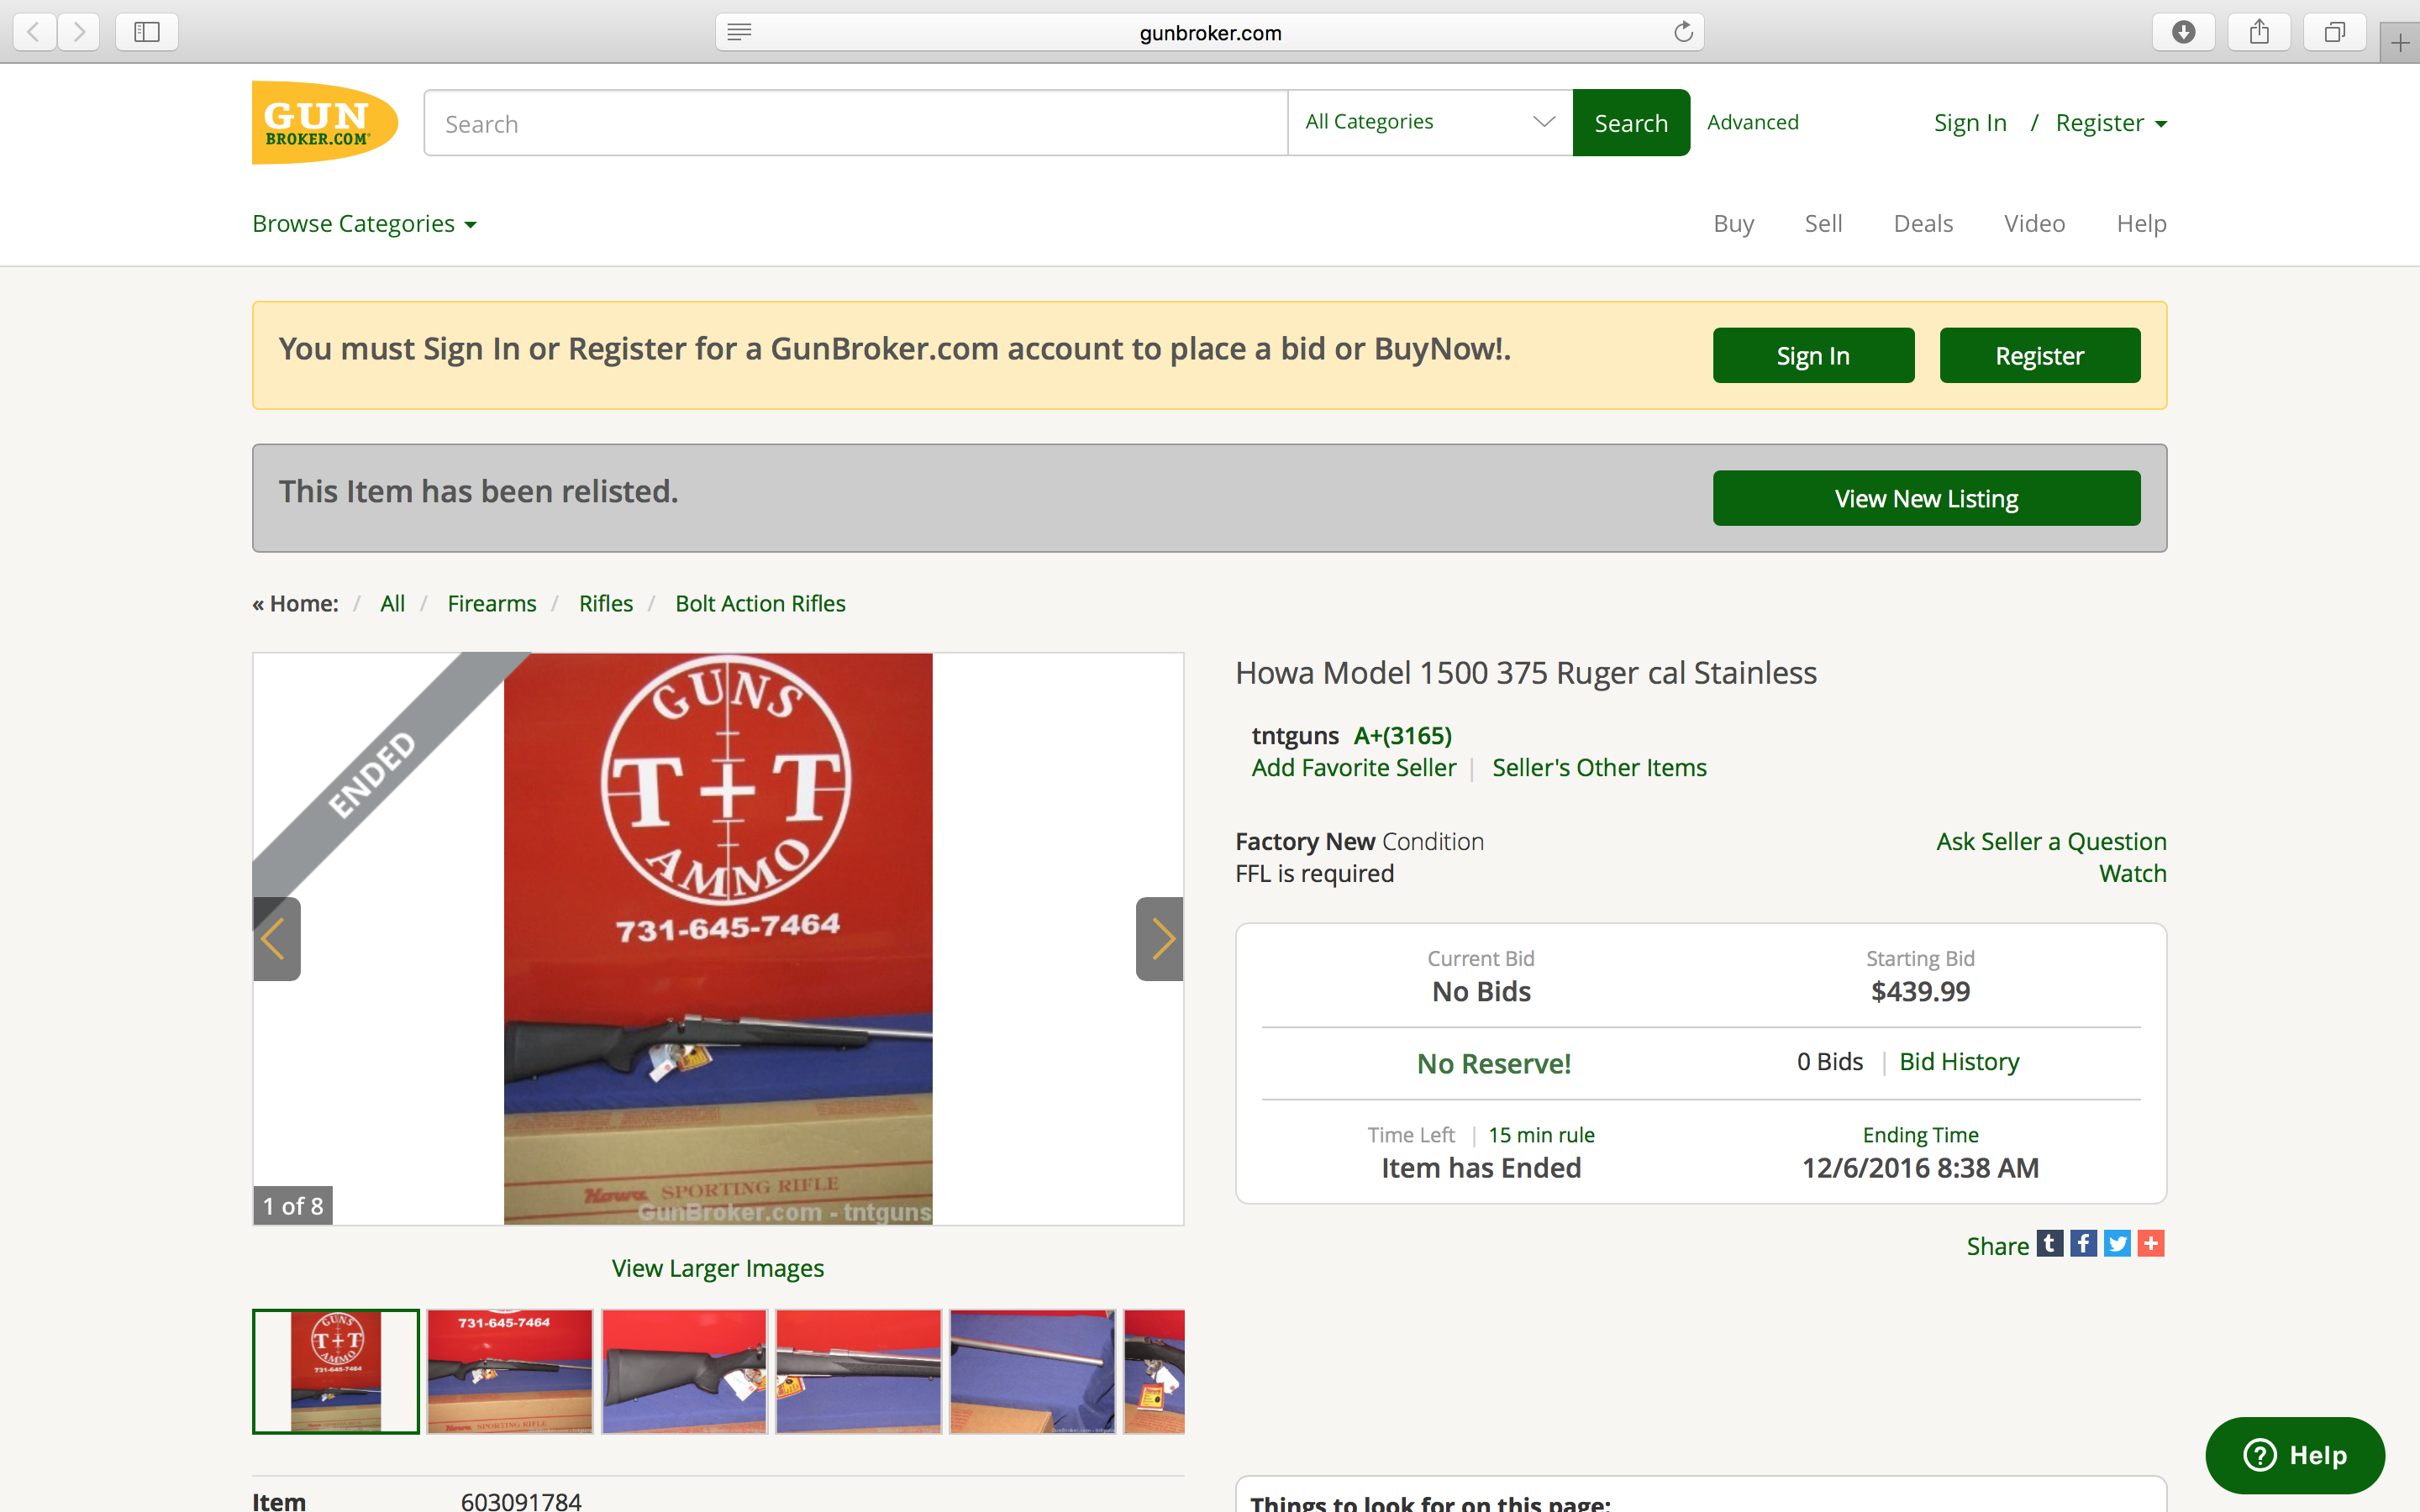Click main T&T Ammo listing image
The image size is (2420, 1512).
(x=718, y=938)
